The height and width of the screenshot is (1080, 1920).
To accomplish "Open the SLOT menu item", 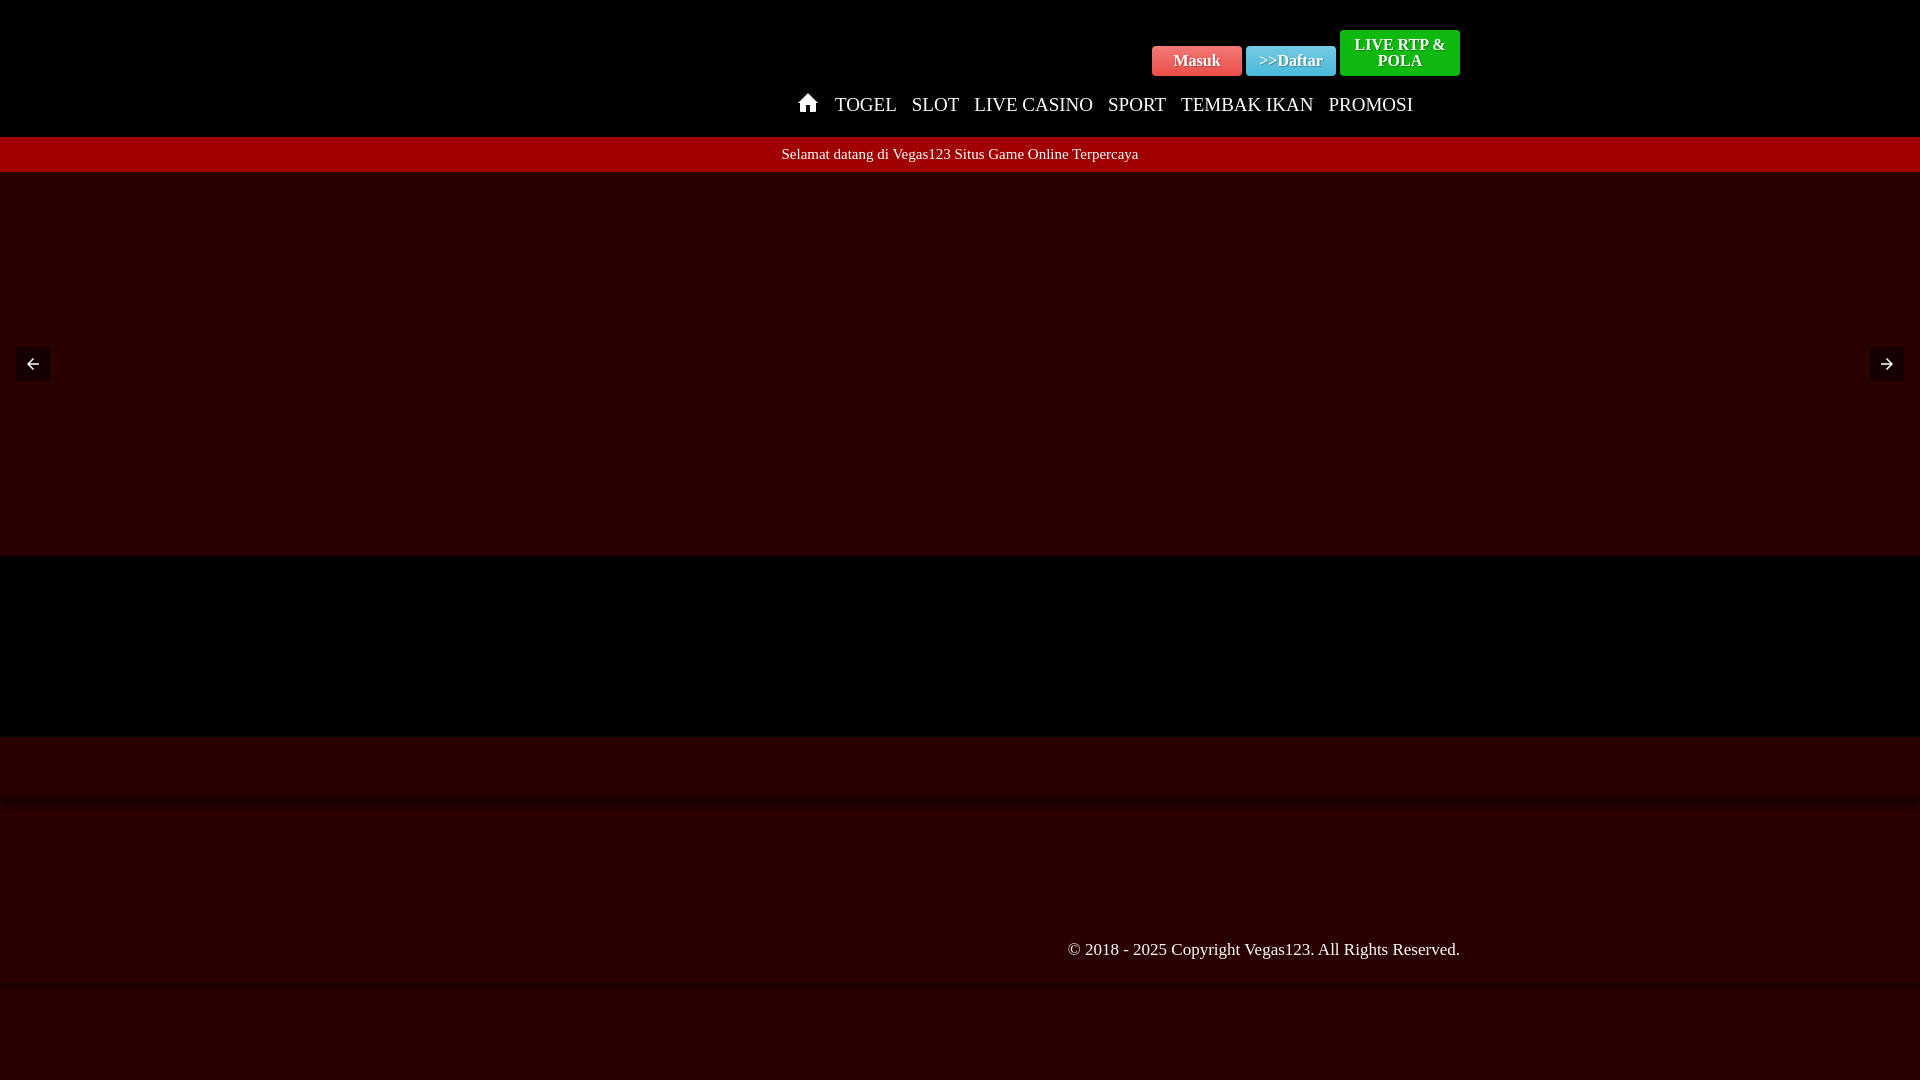I will pyautogui.click(x=935, y=105).
